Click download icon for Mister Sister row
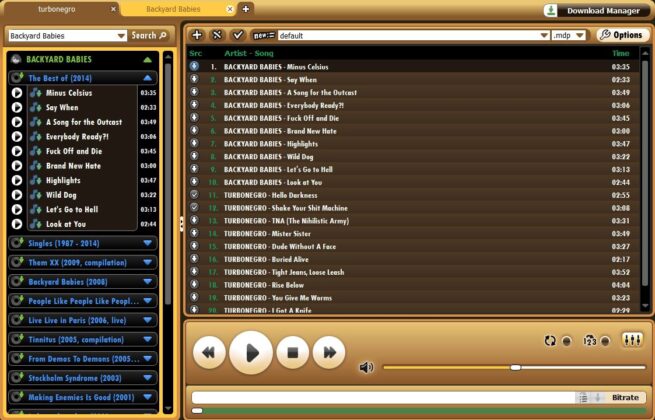 pyautogui.click(x=194, y=233)
